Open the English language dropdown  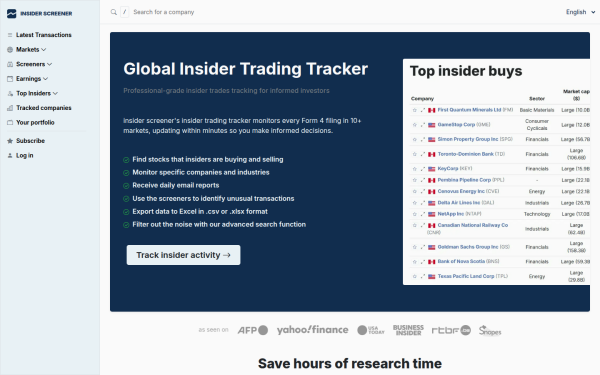580,12
